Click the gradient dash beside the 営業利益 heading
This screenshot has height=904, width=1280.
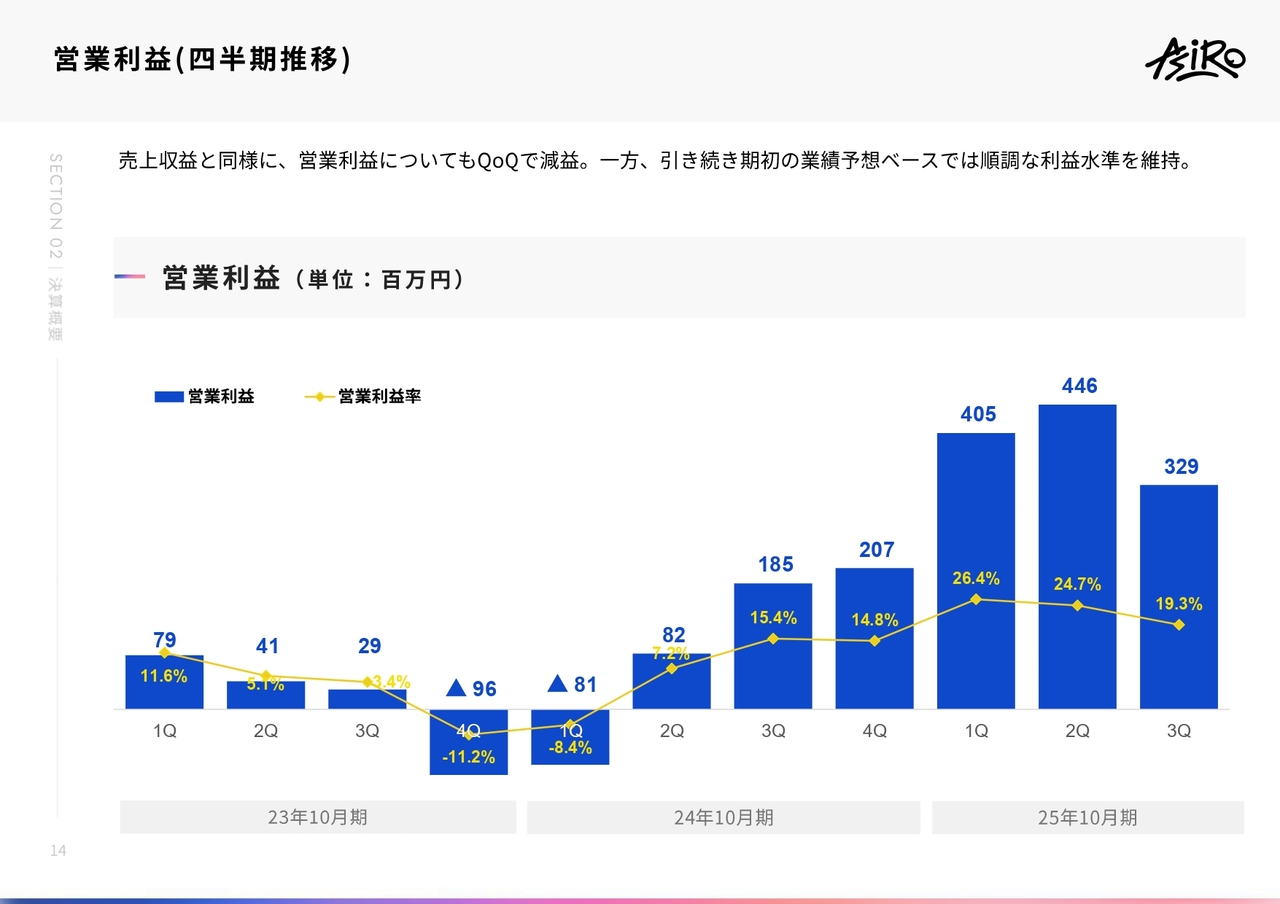(x=130, y=277)
